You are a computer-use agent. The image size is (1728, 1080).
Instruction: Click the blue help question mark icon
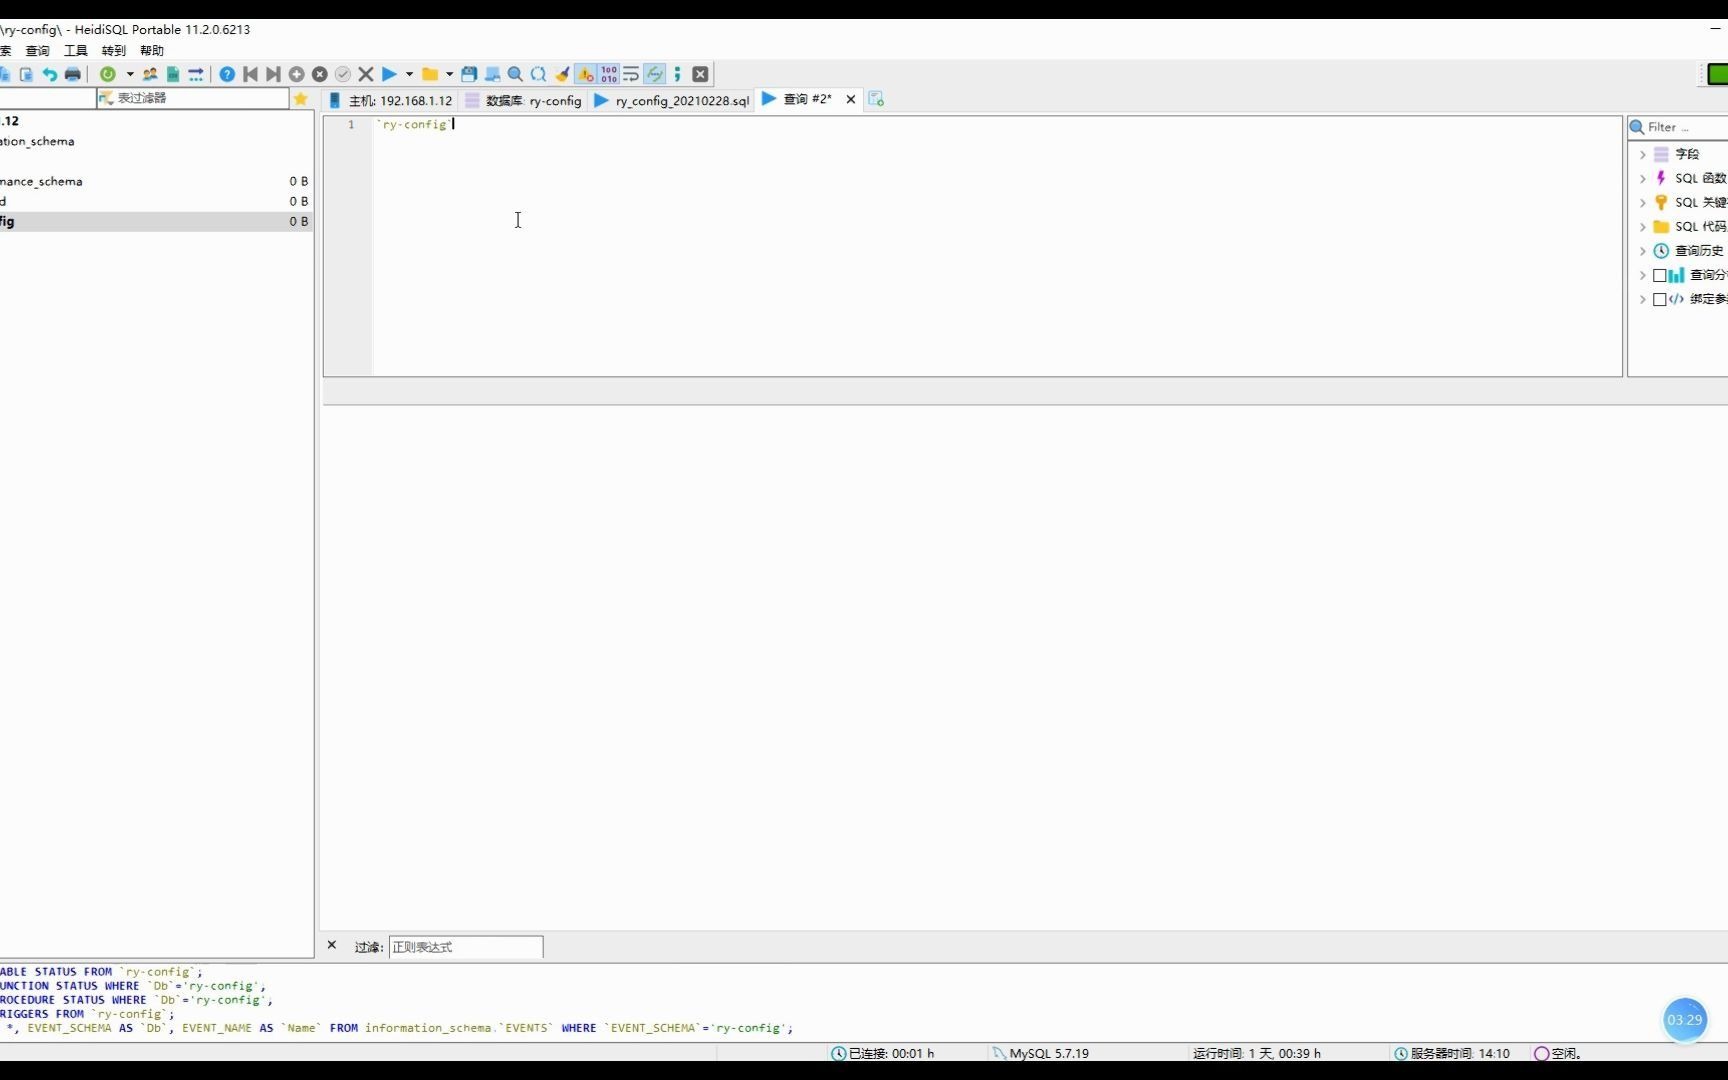(x=227, y=74)
